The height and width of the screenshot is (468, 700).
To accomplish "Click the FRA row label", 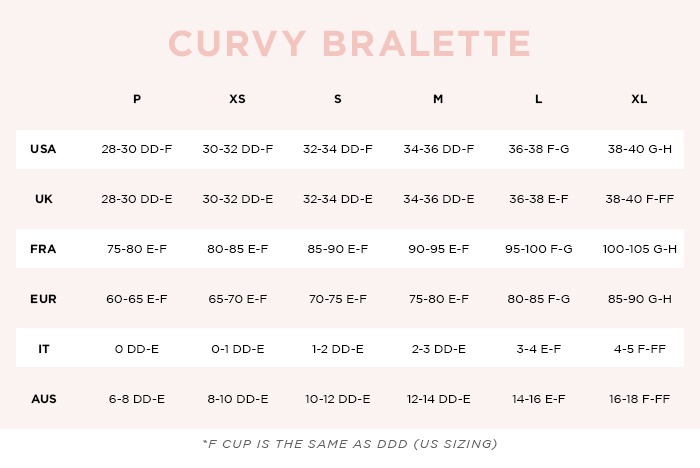I will coord(43,249).
